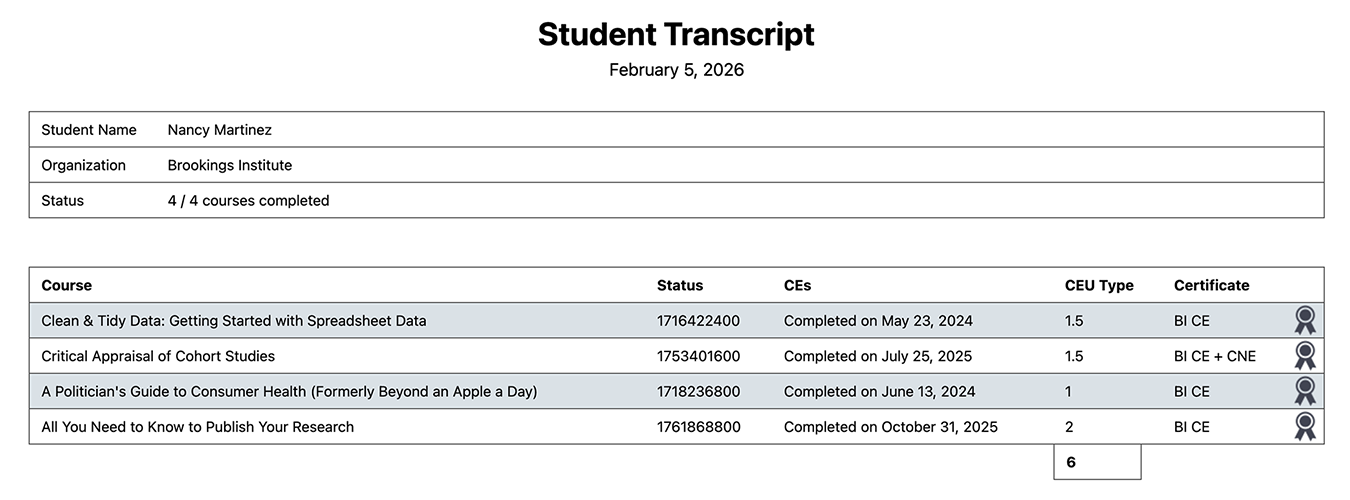Open A Politician's Guide to Consumer Health course
This screenshot has width=1350, height=500.
[x=289, y=392]
